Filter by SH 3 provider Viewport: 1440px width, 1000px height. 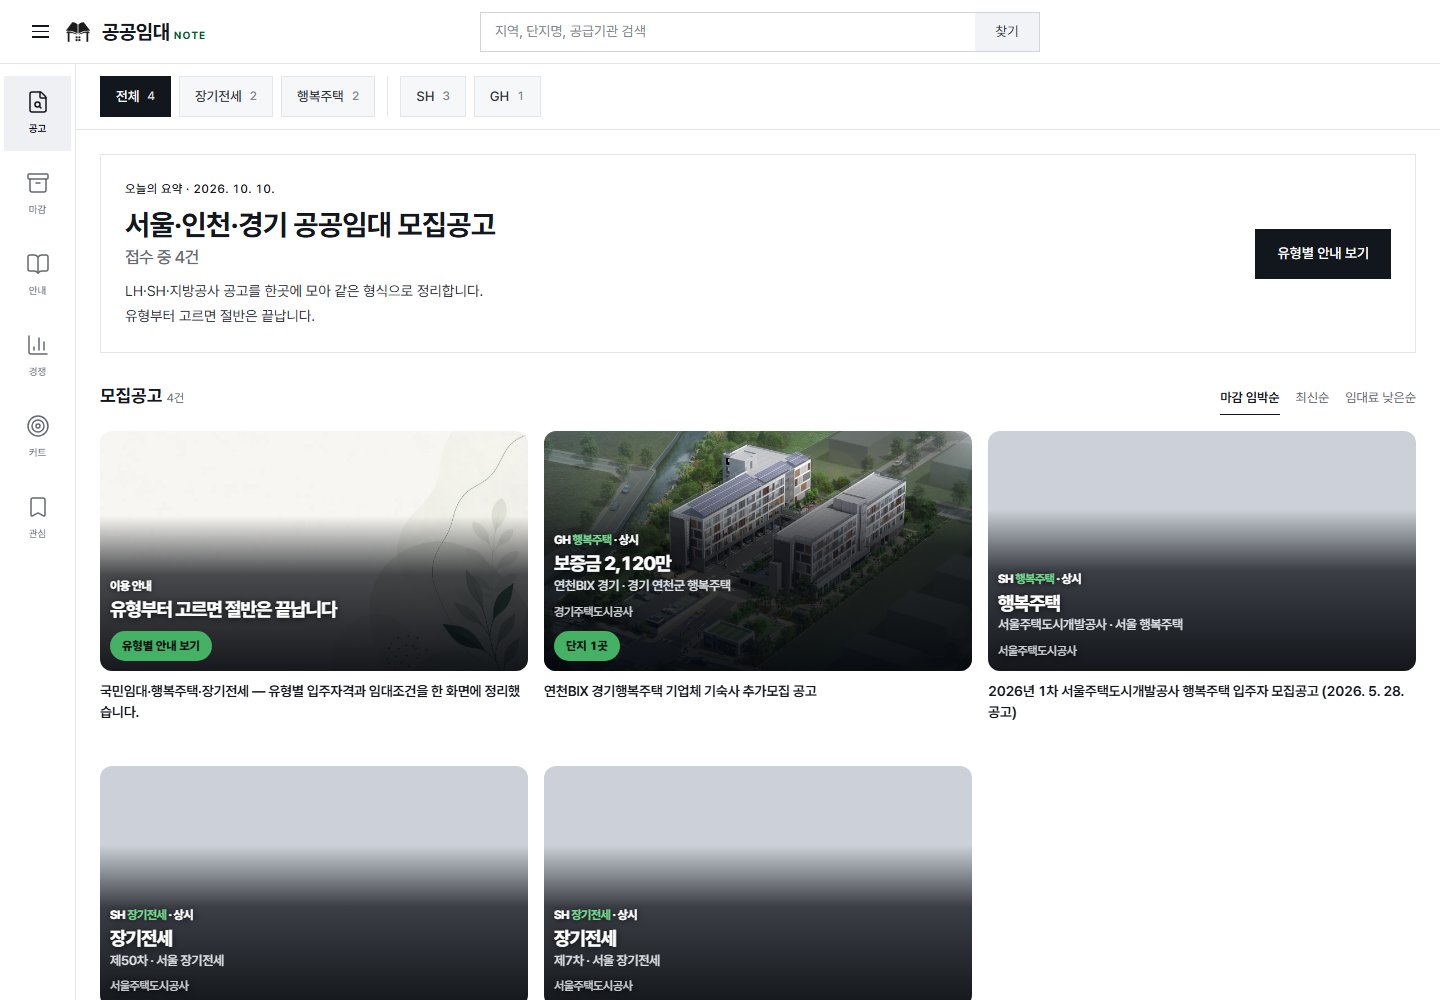[x=433, y=96]
